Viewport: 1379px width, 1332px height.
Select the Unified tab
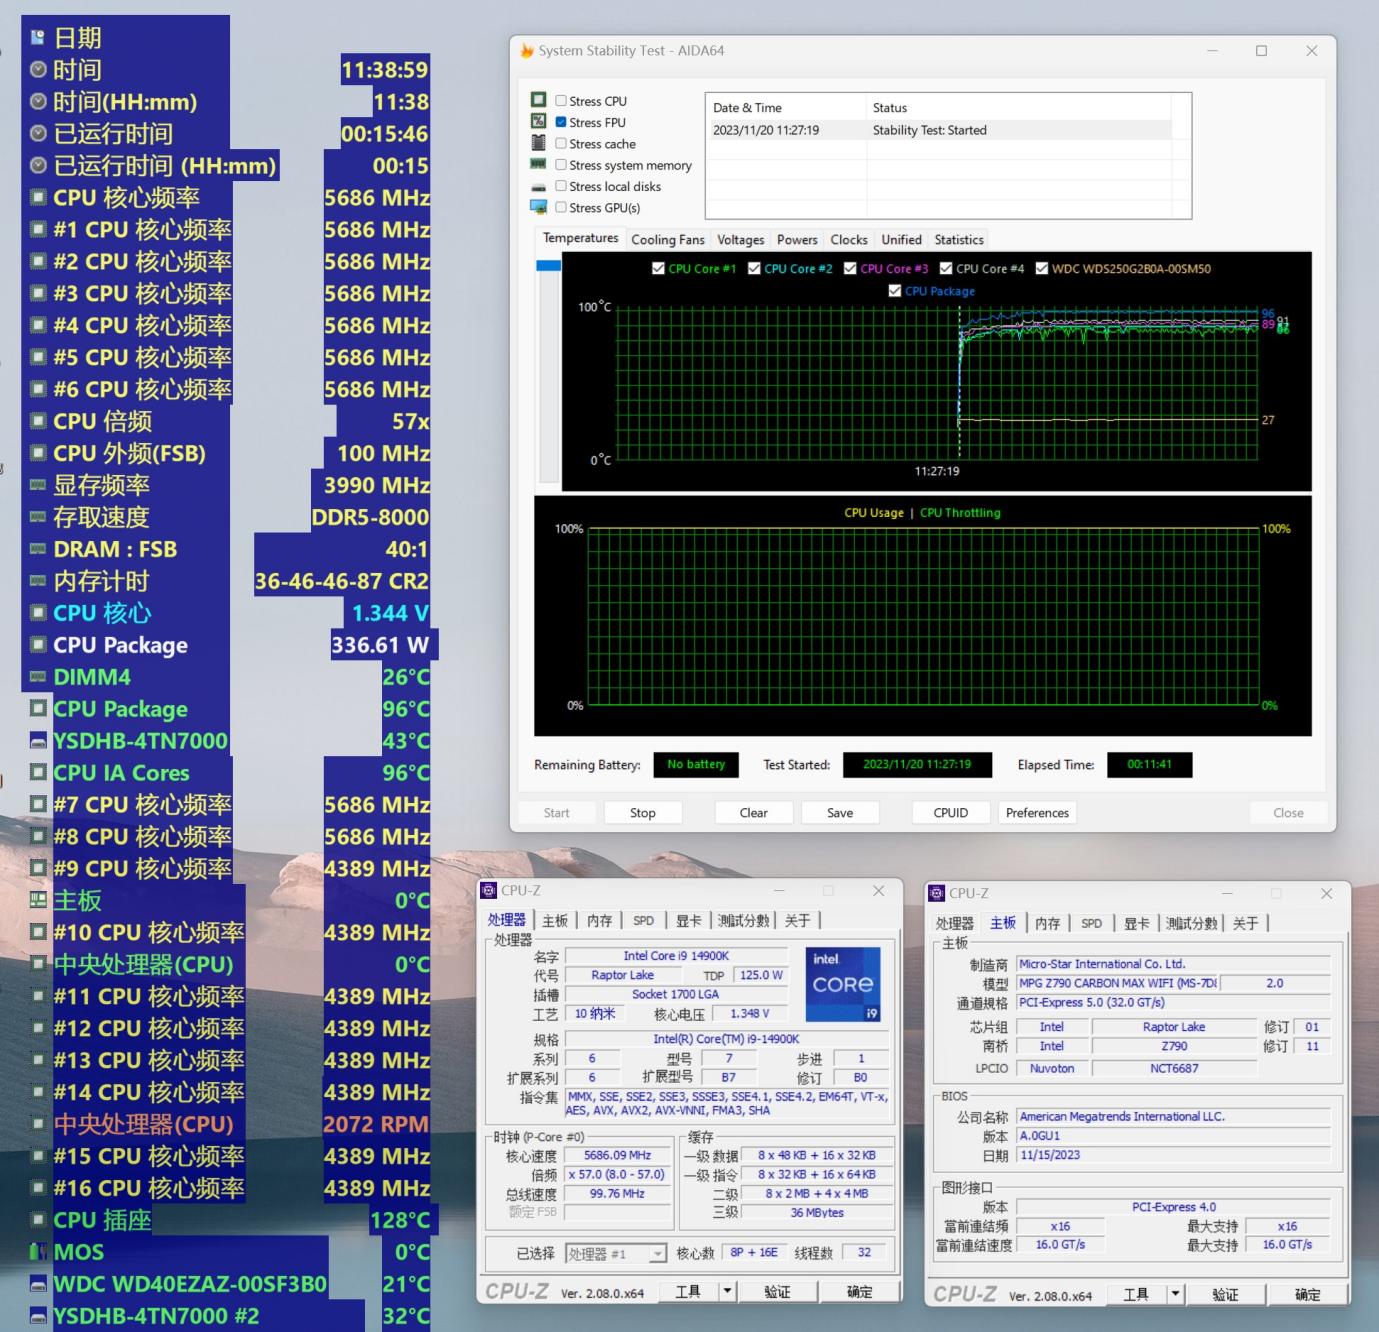901,240
